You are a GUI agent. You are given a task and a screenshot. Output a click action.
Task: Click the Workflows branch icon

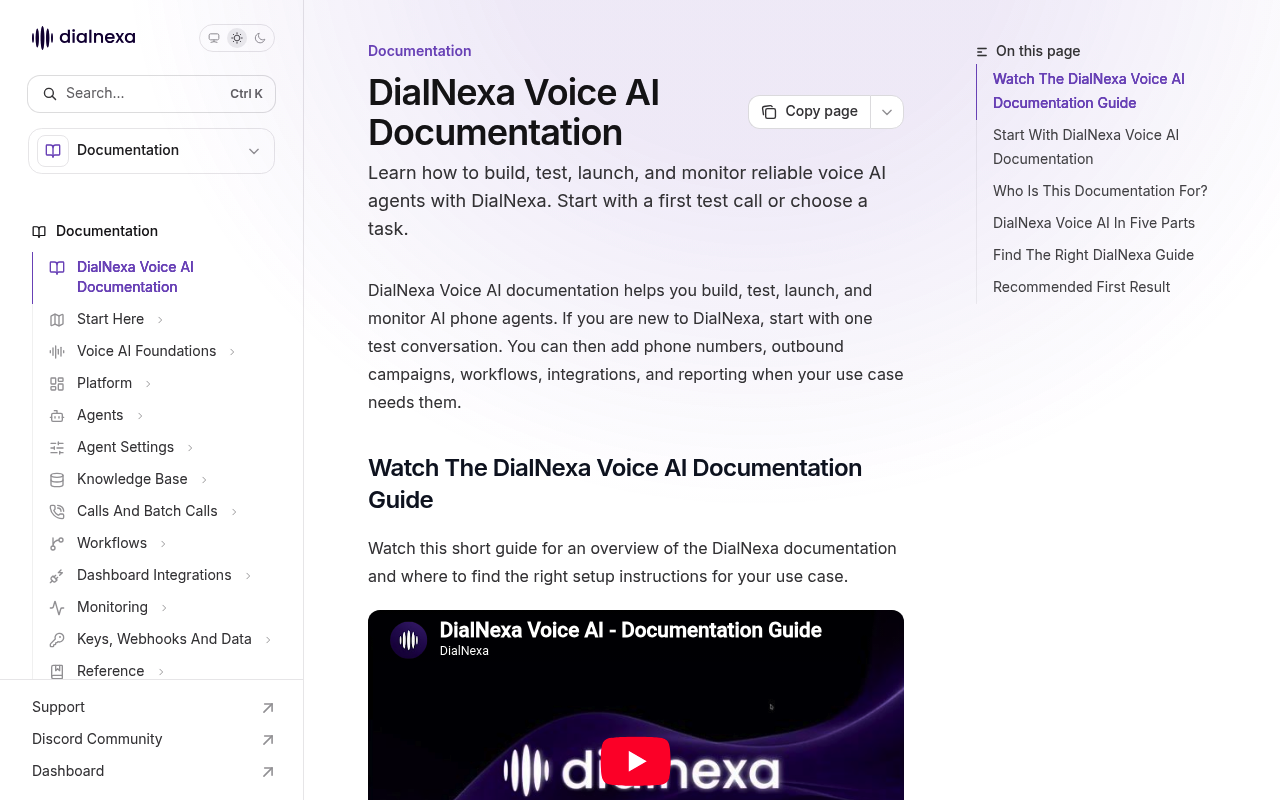pyautogui.click(x=57, y=543)
